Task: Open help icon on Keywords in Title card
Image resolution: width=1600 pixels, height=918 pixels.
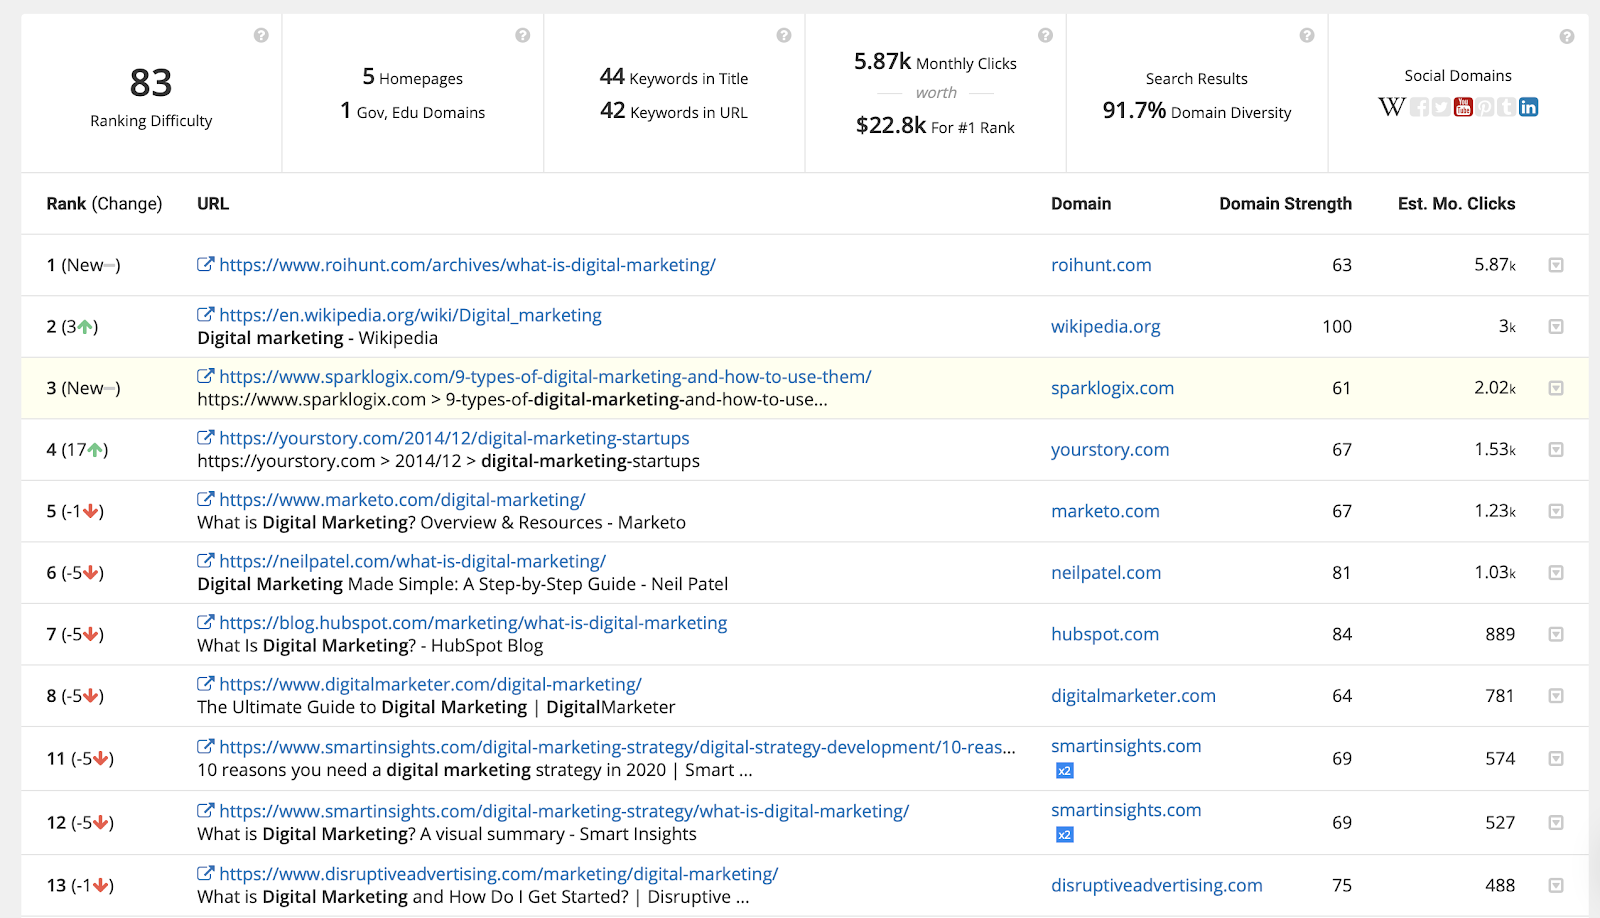Action: click(784, 35)
